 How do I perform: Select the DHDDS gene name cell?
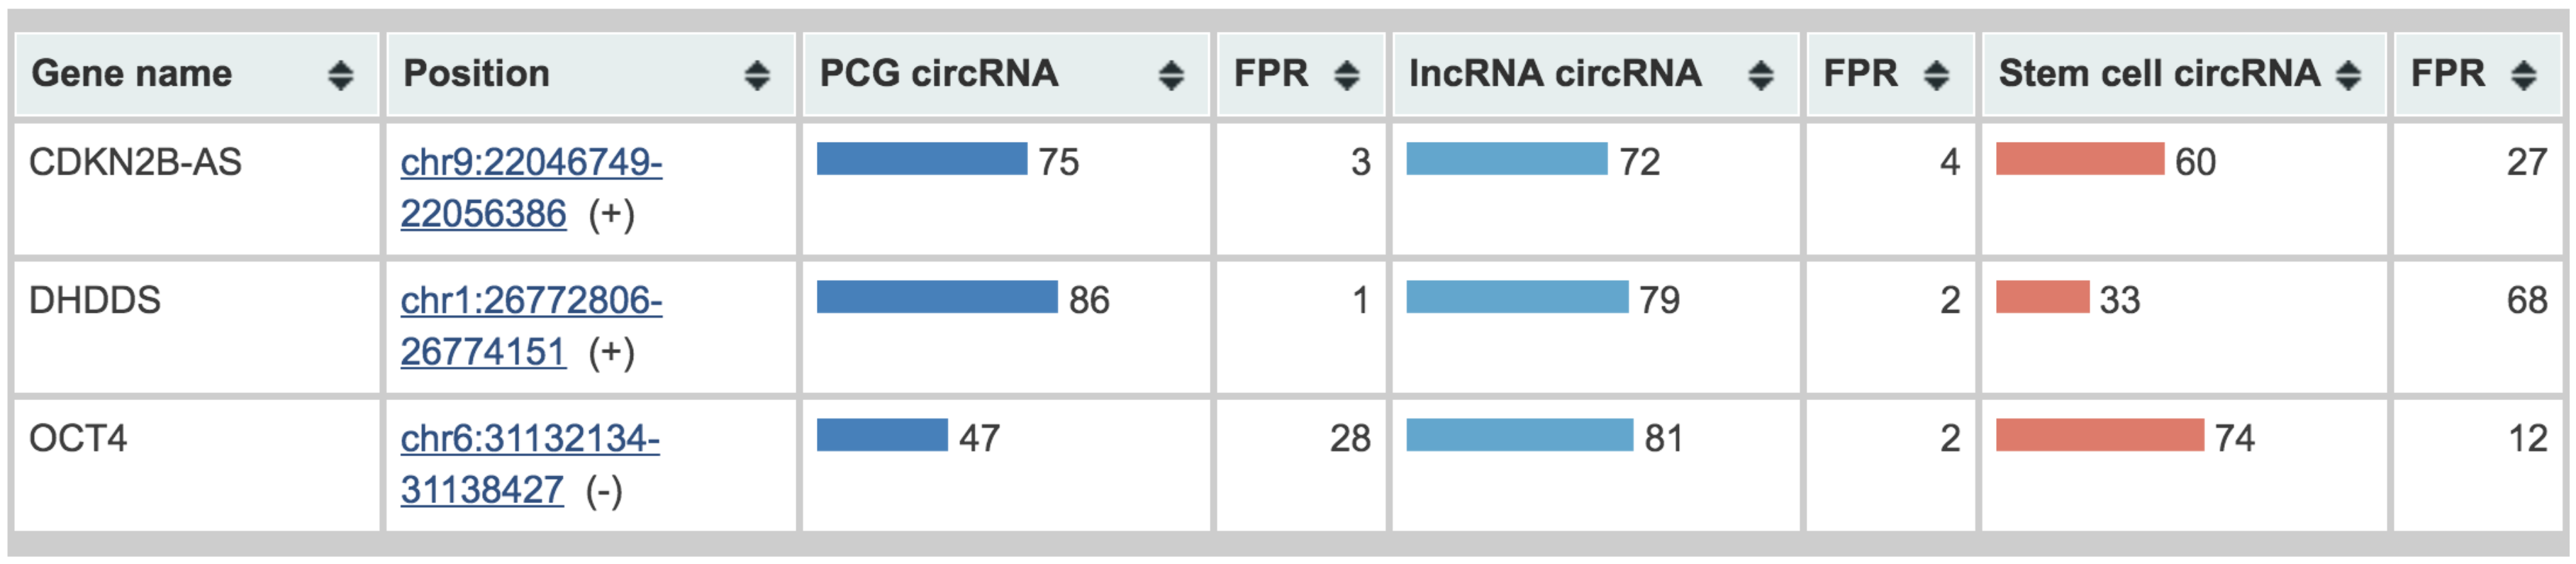[x=95, y=300]
